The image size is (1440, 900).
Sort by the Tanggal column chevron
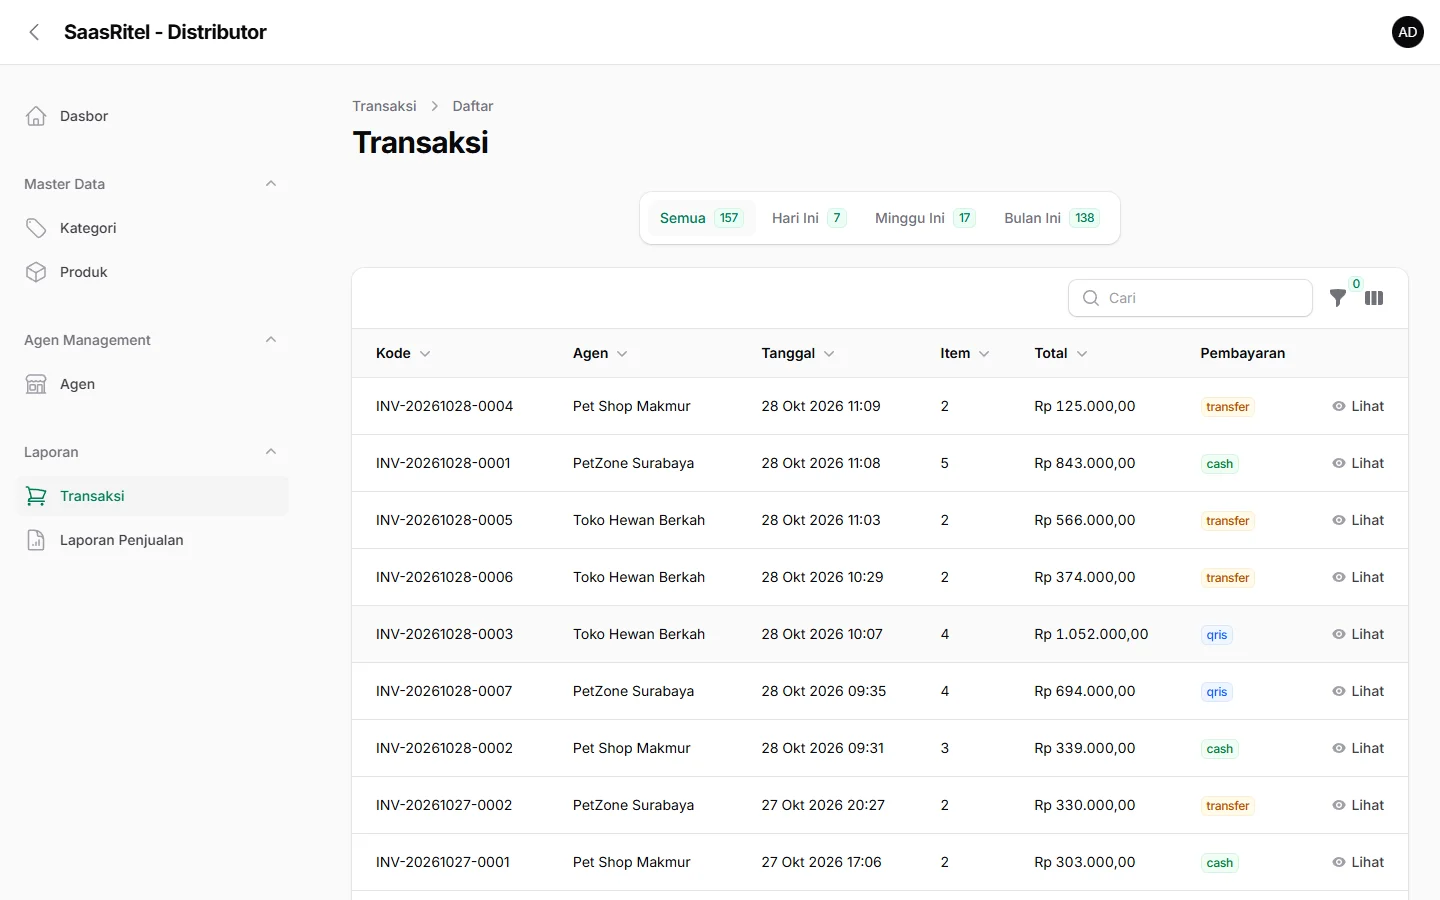[829, 354]
